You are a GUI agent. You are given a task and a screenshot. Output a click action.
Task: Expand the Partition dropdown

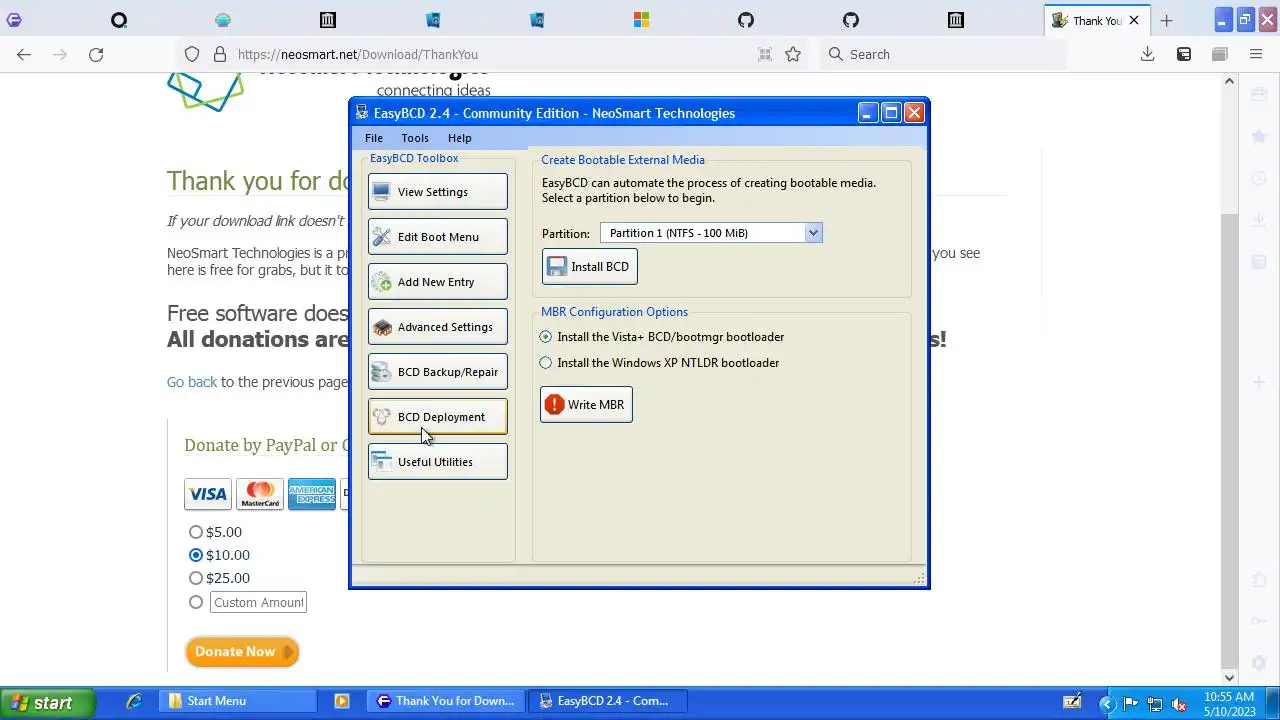click(813, 233)
